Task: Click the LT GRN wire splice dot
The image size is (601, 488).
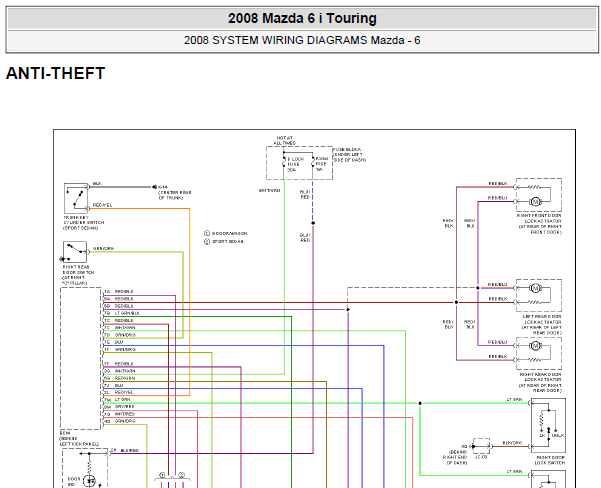Action: pos(420,403)
